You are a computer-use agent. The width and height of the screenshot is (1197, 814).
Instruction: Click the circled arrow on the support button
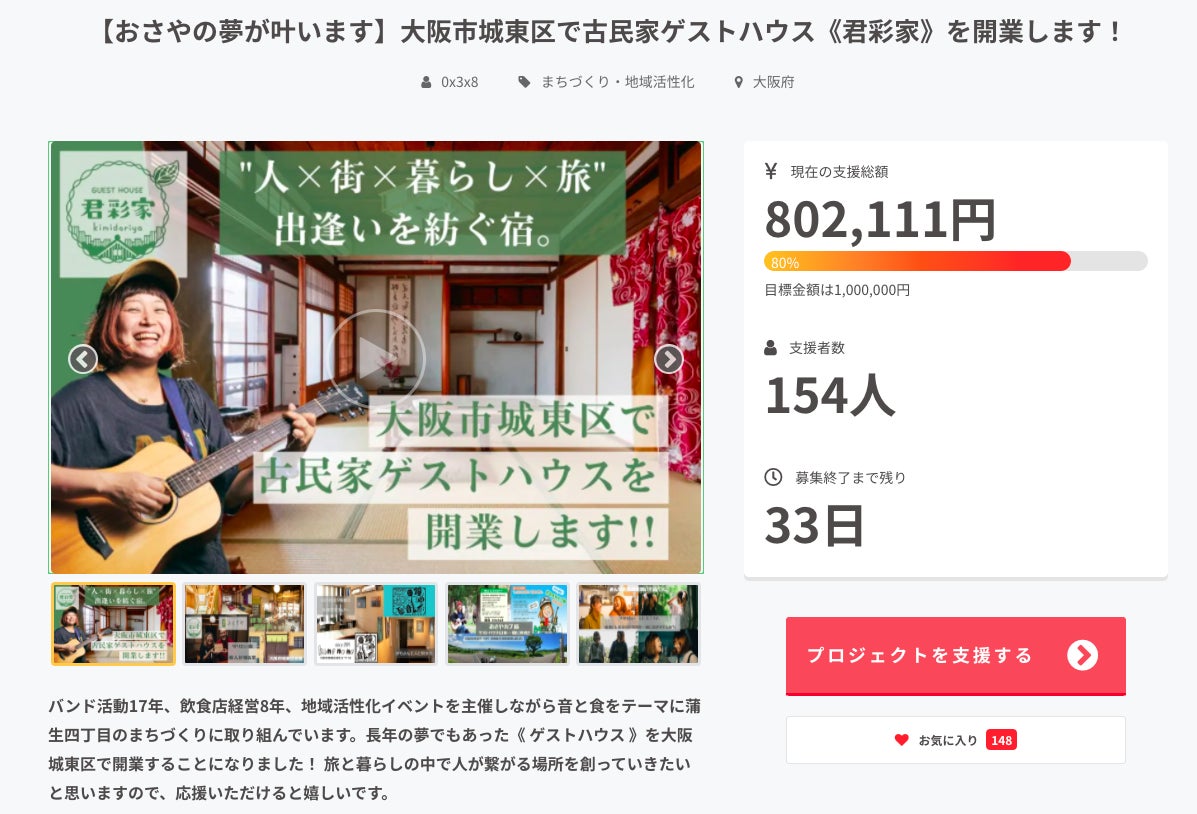1082,655
